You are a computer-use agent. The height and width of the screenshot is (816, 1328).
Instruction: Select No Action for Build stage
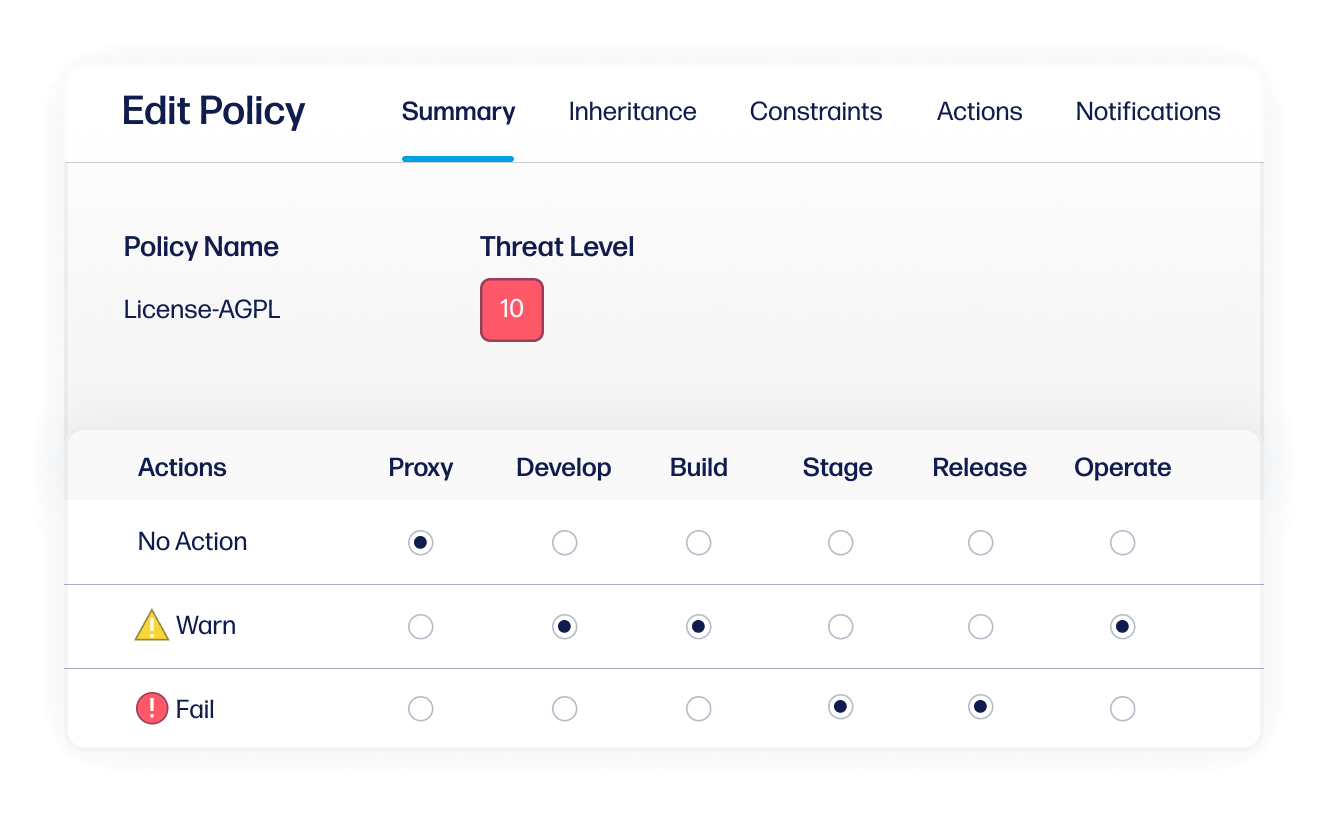tap(699, 543)
